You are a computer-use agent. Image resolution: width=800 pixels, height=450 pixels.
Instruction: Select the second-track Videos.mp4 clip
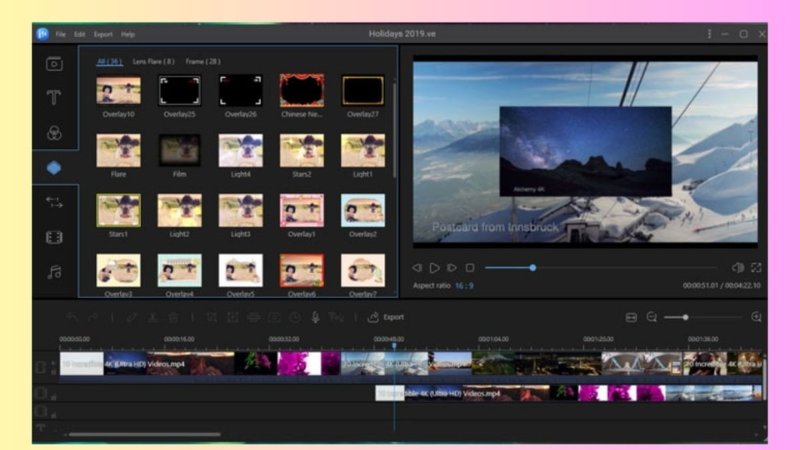pos(568,393)
